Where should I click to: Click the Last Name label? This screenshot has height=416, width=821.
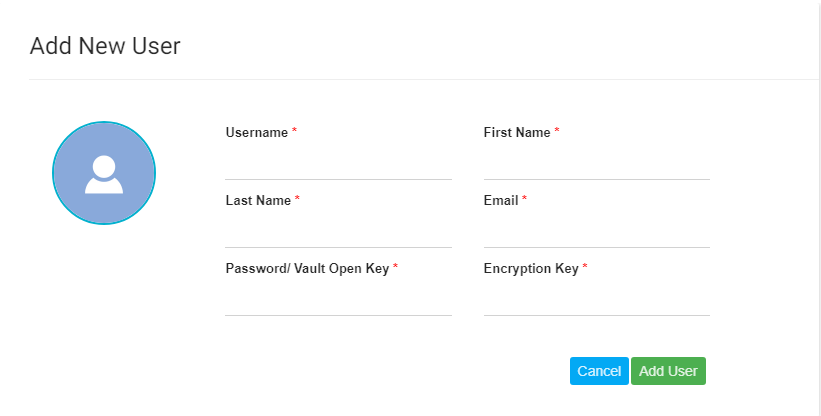click(258, 200)
